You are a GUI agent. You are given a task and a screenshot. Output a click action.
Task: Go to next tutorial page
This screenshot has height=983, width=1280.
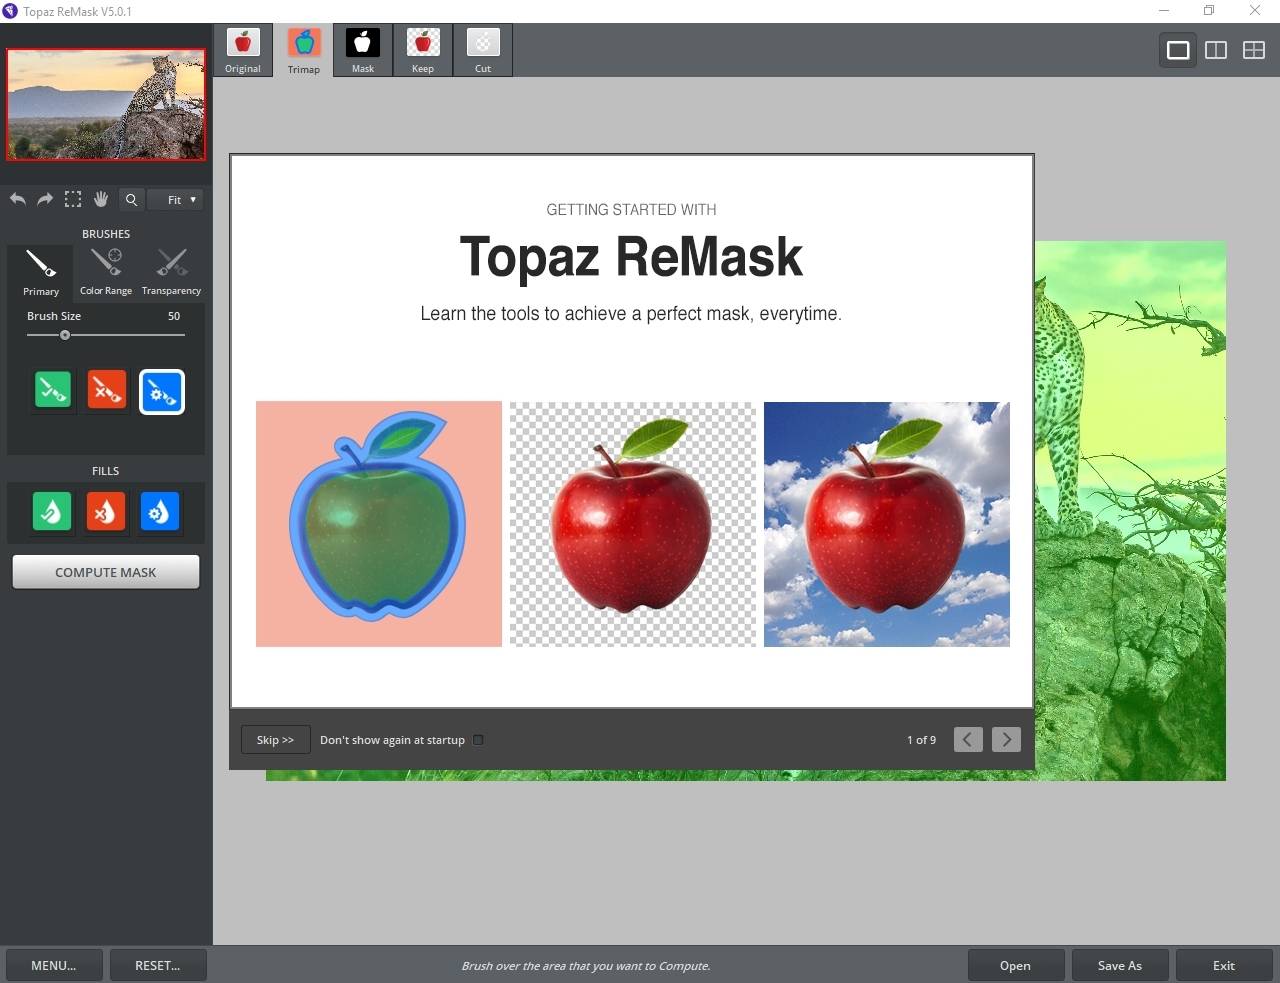pyautogui.click(x=1006, y=739)
